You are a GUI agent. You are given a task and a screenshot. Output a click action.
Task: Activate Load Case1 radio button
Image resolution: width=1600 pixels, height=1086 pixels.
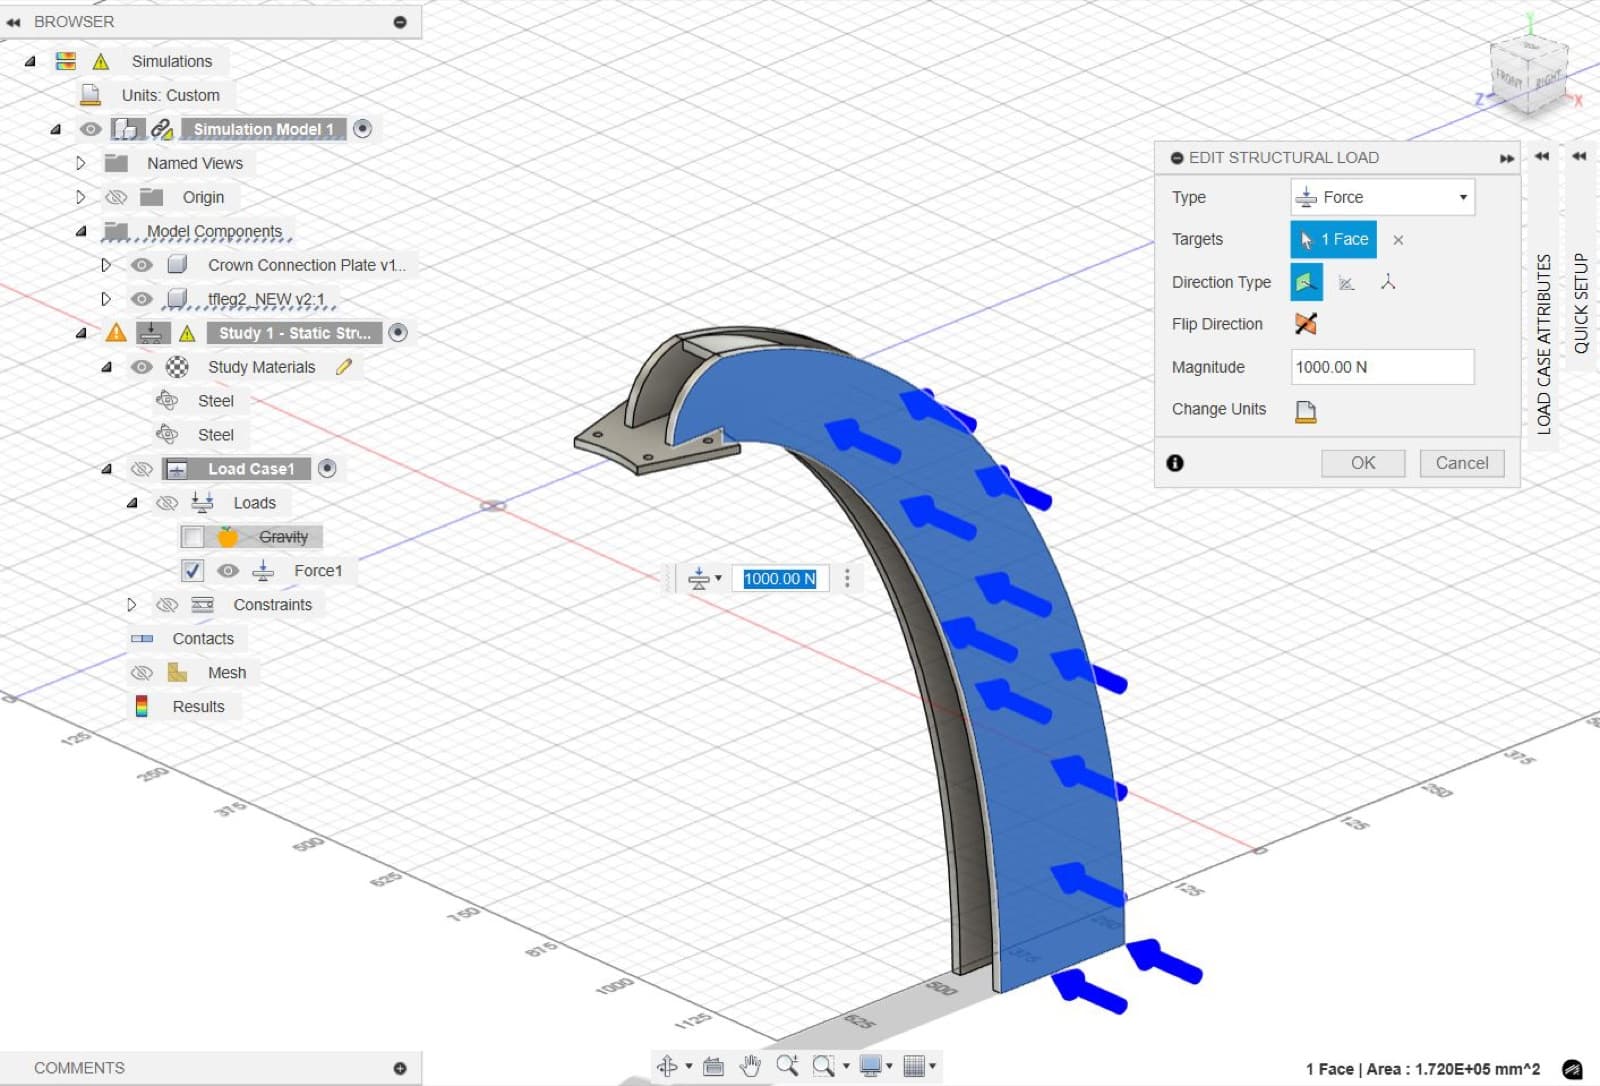(x=327, y=469)
